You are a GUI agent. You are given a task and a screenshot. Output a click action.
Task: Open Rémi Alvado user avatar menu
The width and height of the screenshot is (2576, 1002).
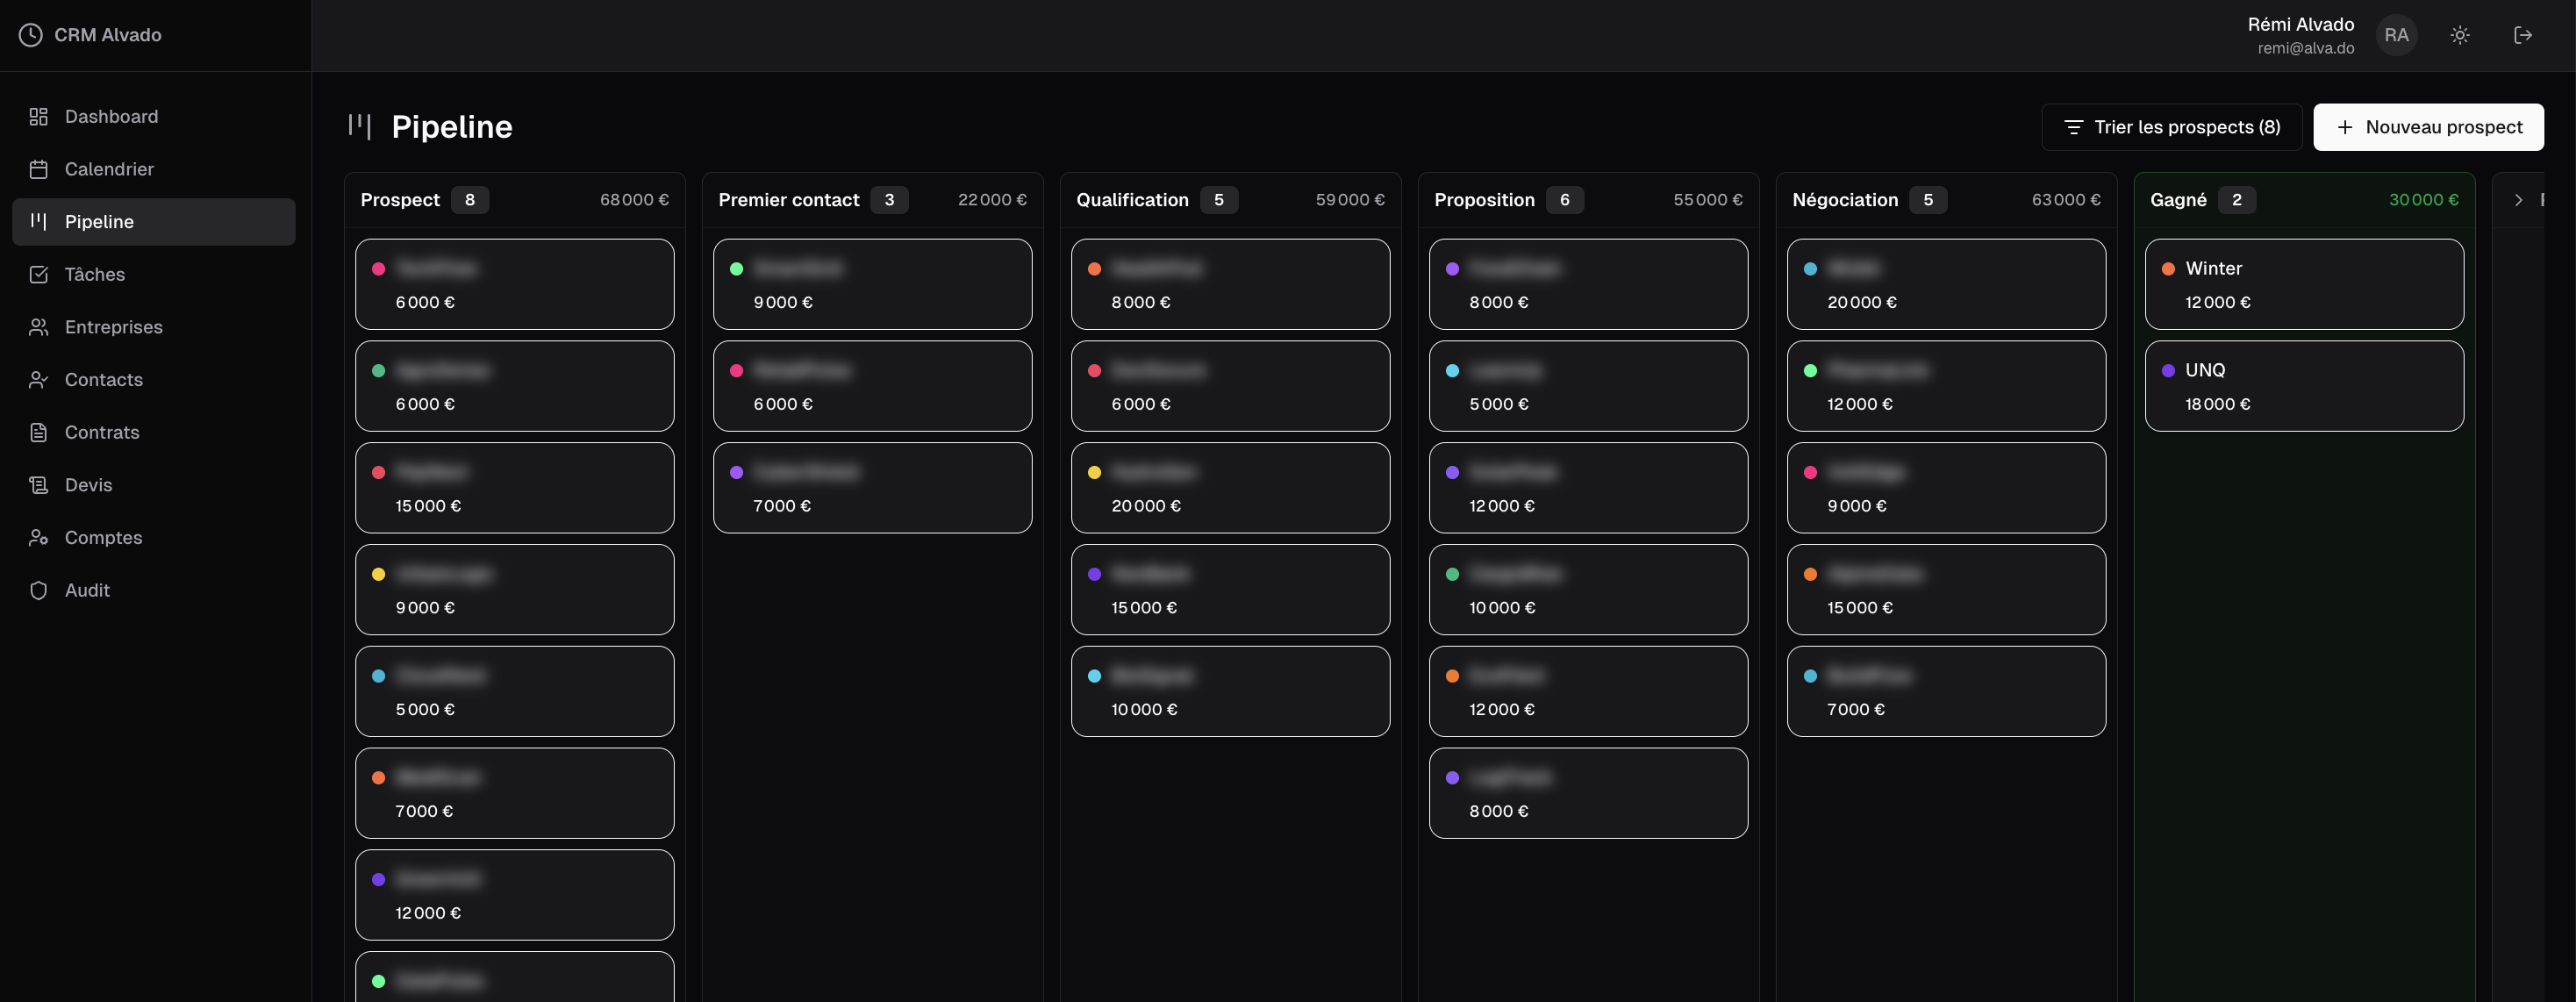point(2396,35)
